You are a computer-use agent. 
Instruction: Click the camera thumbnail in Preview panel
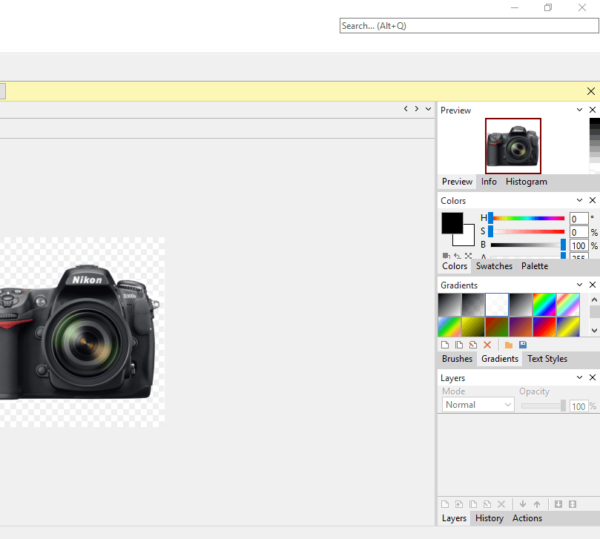513,146
